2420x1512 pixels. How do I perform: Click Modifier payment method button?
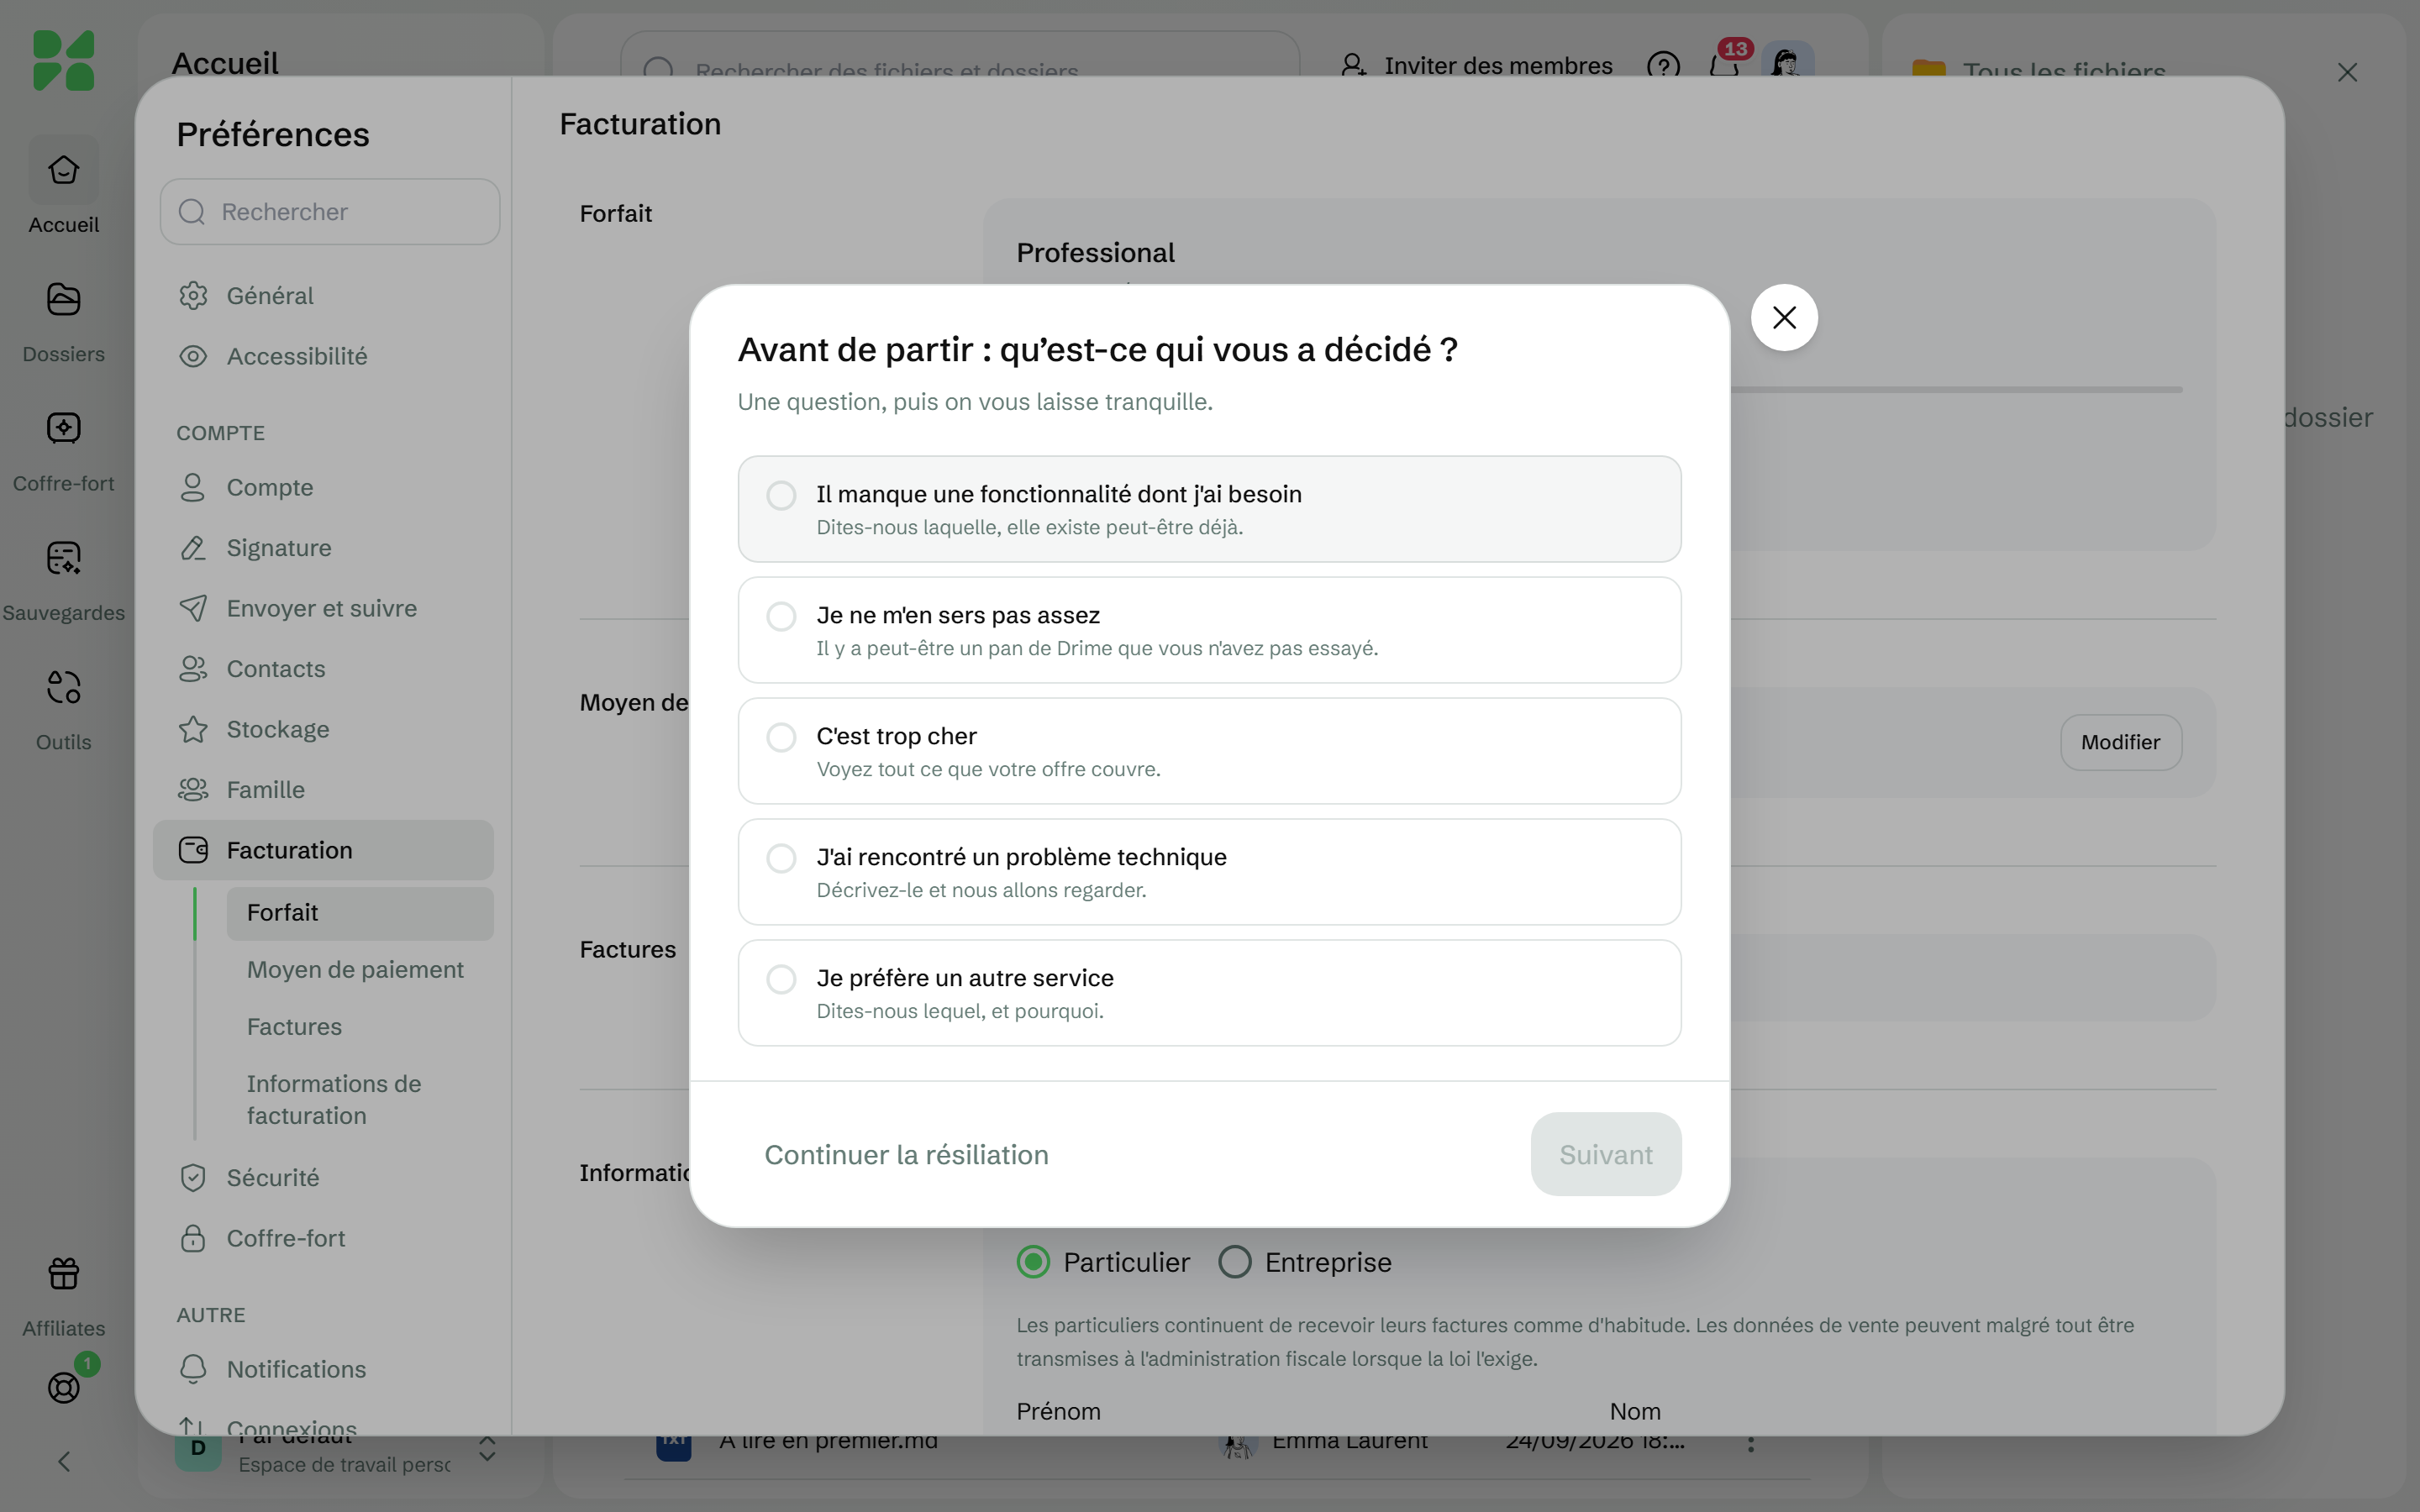pyautogui.click(x=2120, y=742)
